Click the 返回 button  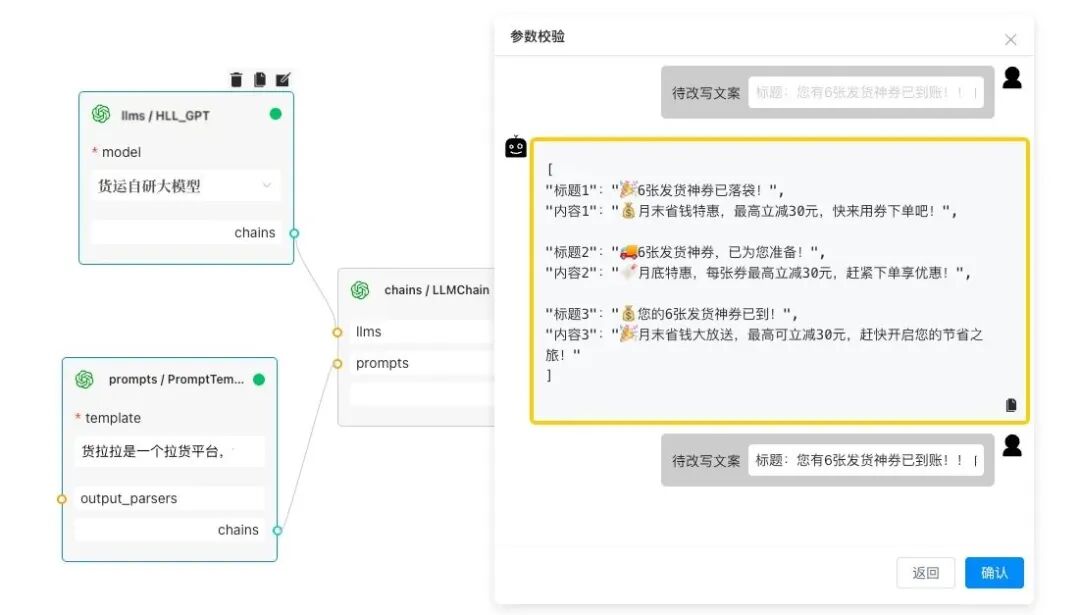(926, 572)
